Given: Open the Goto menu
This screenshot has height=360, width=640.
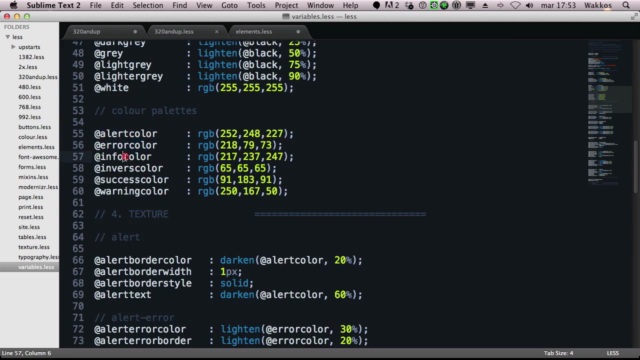Looking at the screenshot, I should [x=229, y=5].
